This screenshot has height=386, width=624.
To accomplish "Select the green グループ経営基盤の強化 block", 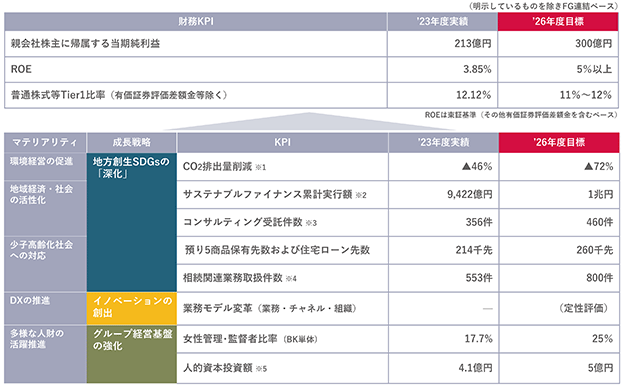I will pos(132,354).
